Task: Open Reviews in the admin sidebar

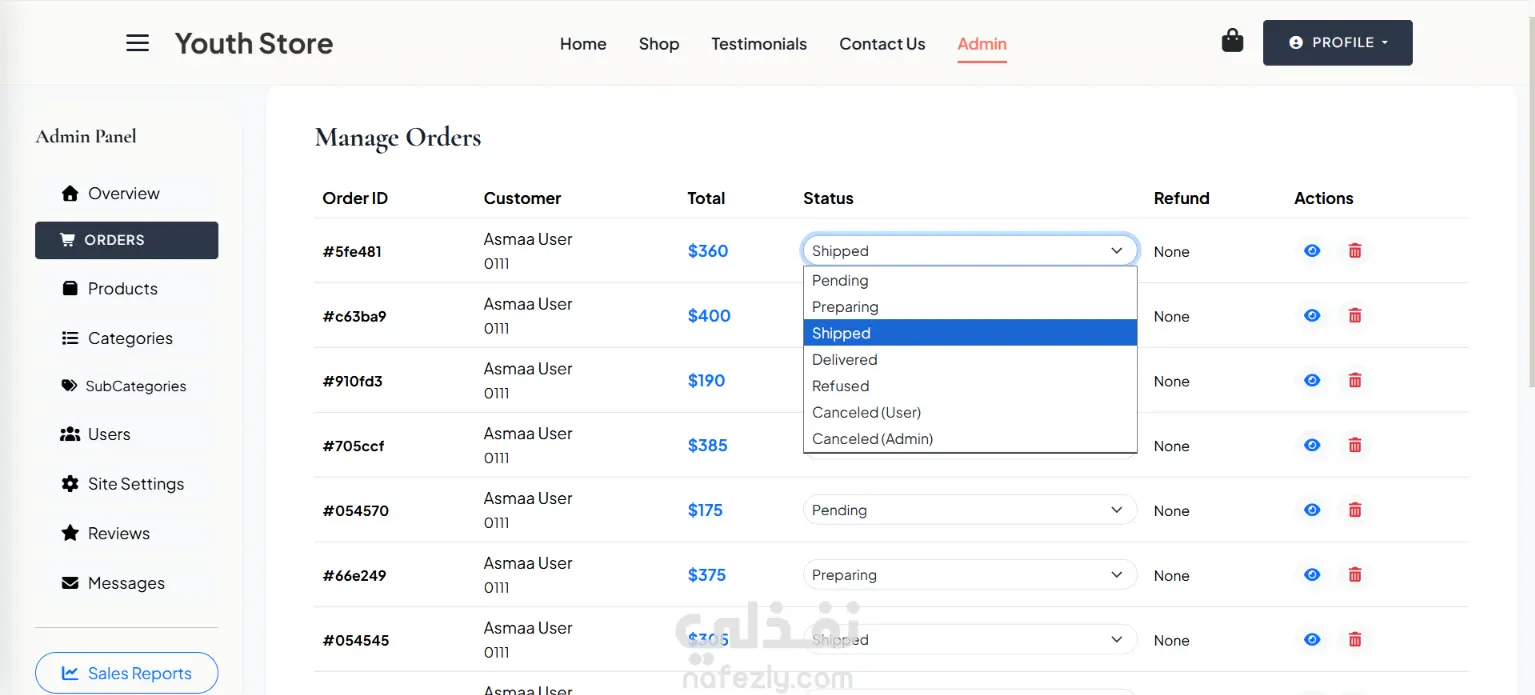Action: point(126,533)
